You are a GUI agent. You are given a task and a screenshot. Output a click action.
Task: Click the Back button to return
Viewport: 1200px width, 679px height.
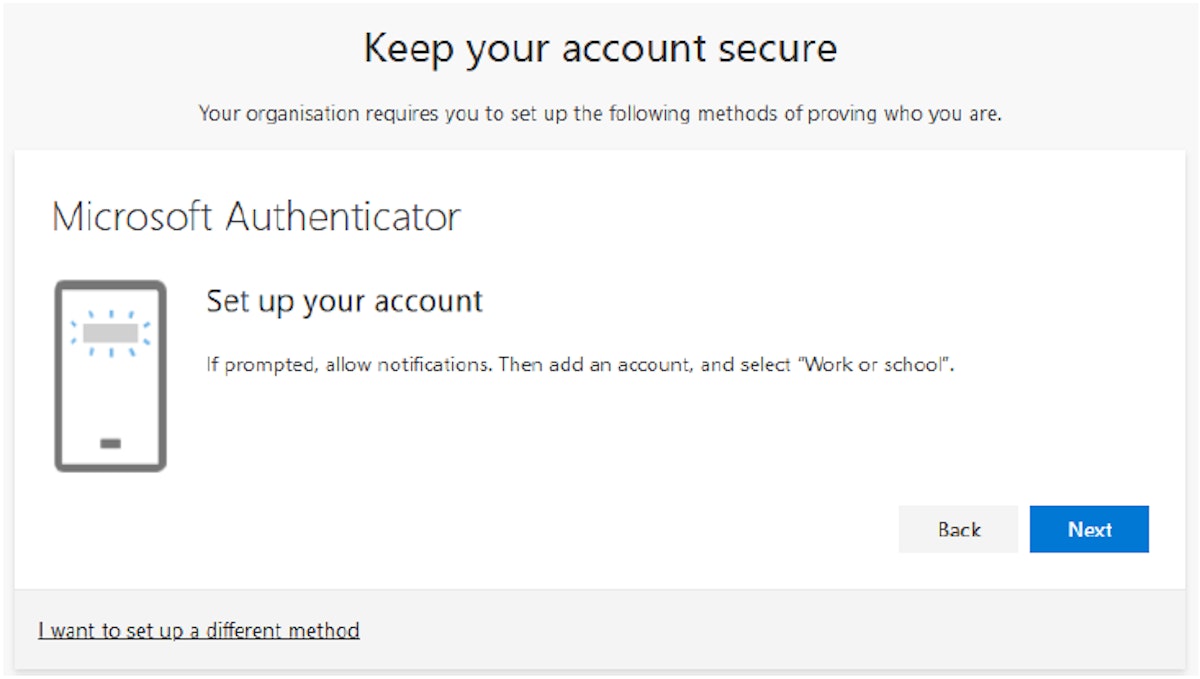(x=958, y=529)
